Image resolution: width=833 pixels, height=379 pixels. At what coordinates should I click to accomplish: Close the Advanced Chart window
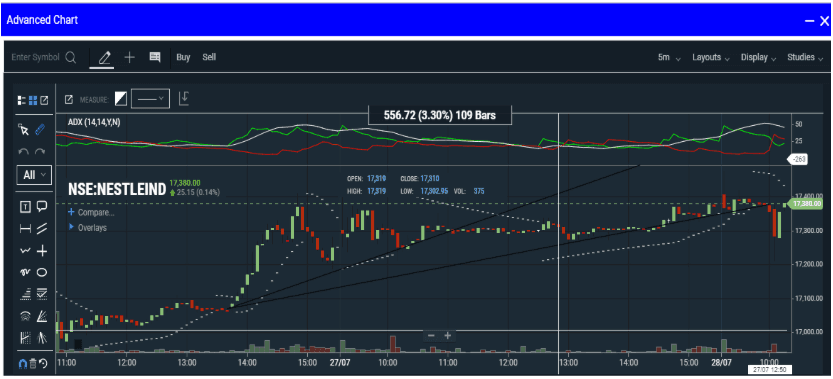[x=824, y=21]
